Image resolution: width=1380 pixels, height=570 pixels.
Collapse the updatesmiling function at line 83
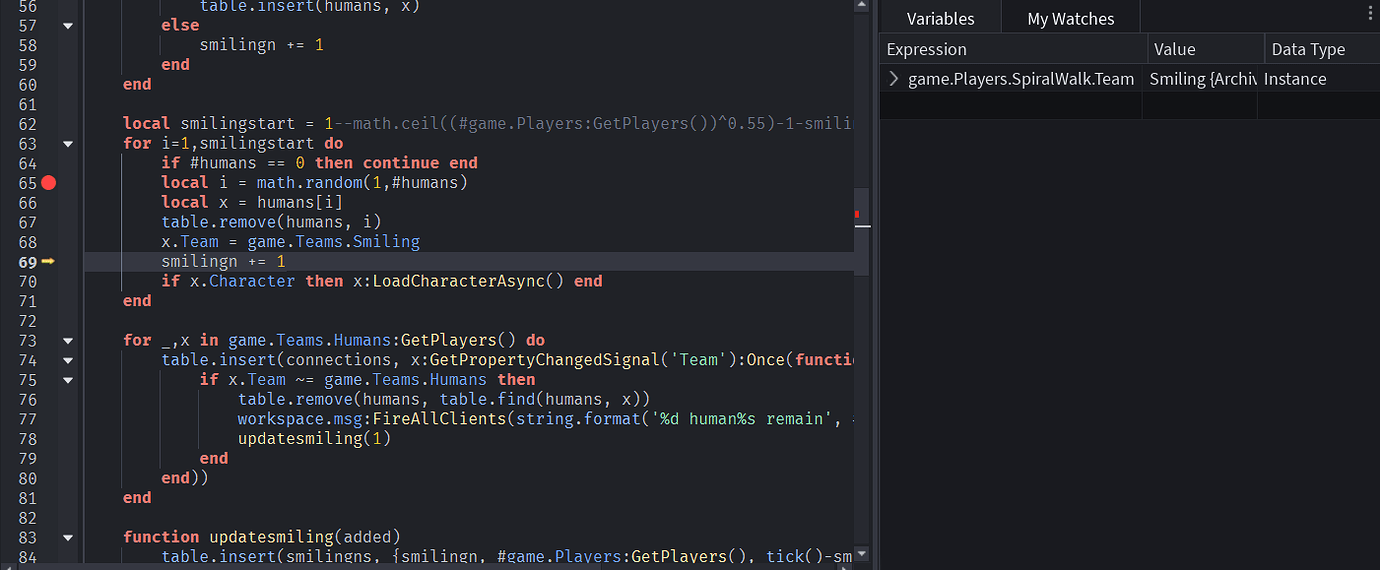tap(68, 538)
